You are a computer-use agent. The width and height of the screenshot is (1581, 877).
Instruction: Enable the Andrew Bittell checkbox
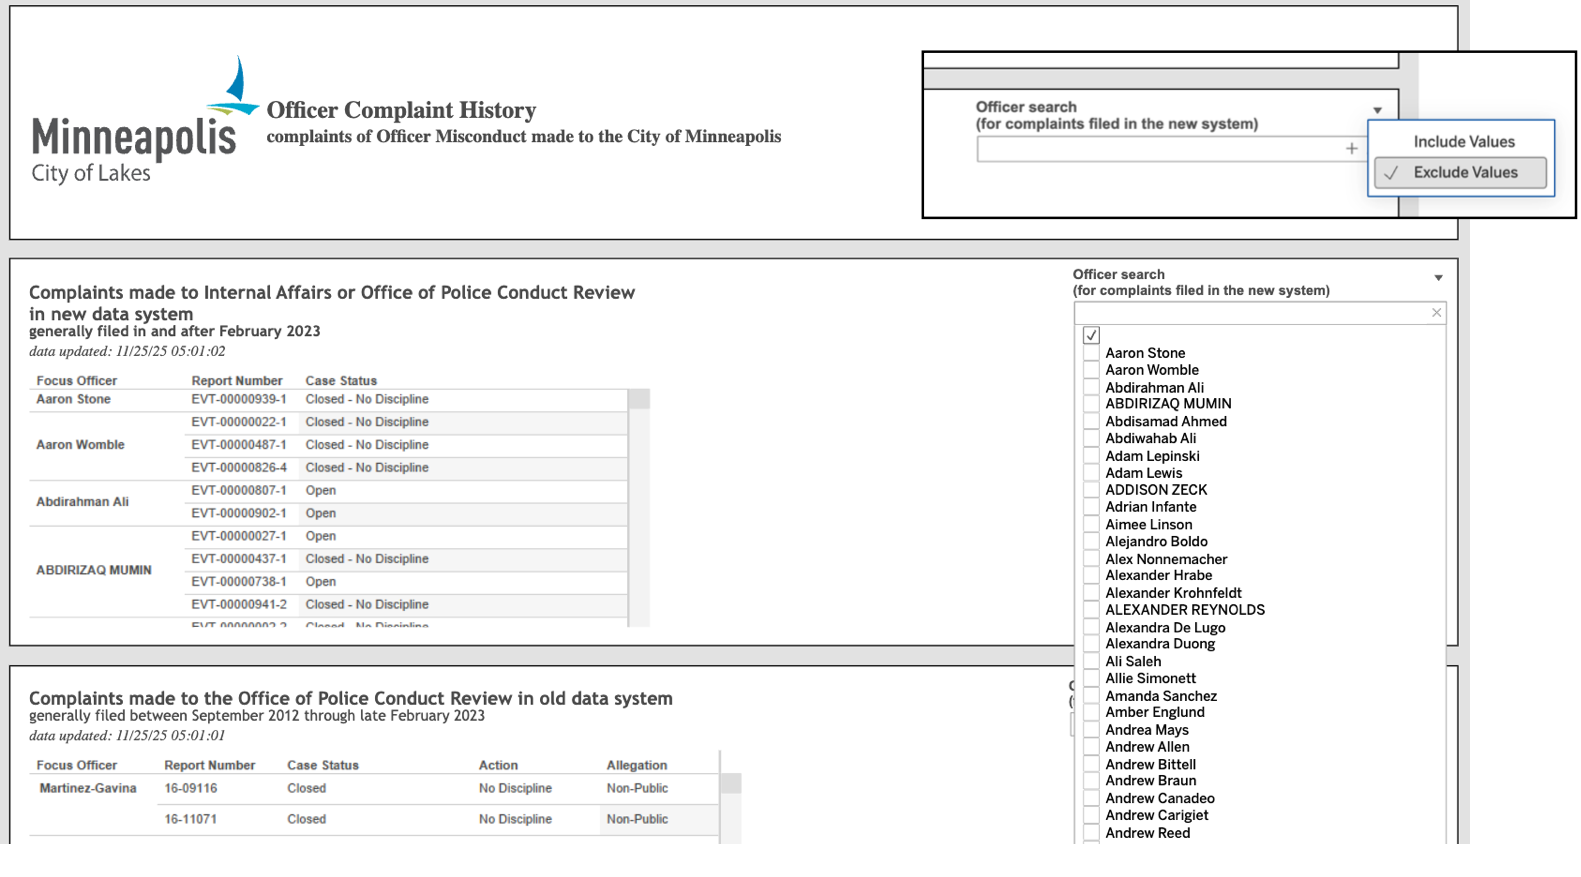pyautogui.click(x=1091, y=765)
